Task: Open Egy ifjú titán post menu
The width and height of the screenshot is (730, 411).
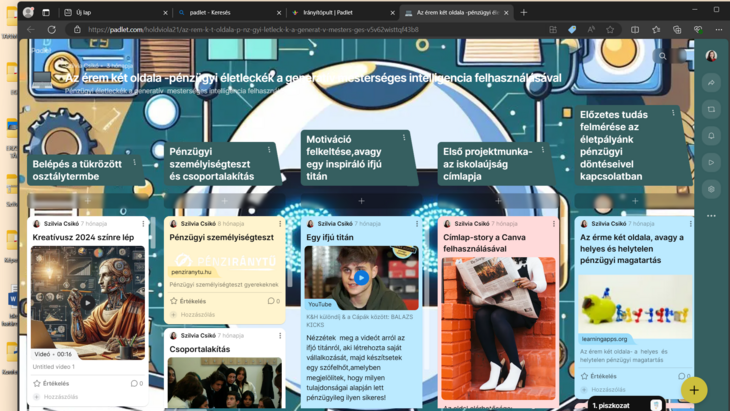Action: click(x=417, y=224)
